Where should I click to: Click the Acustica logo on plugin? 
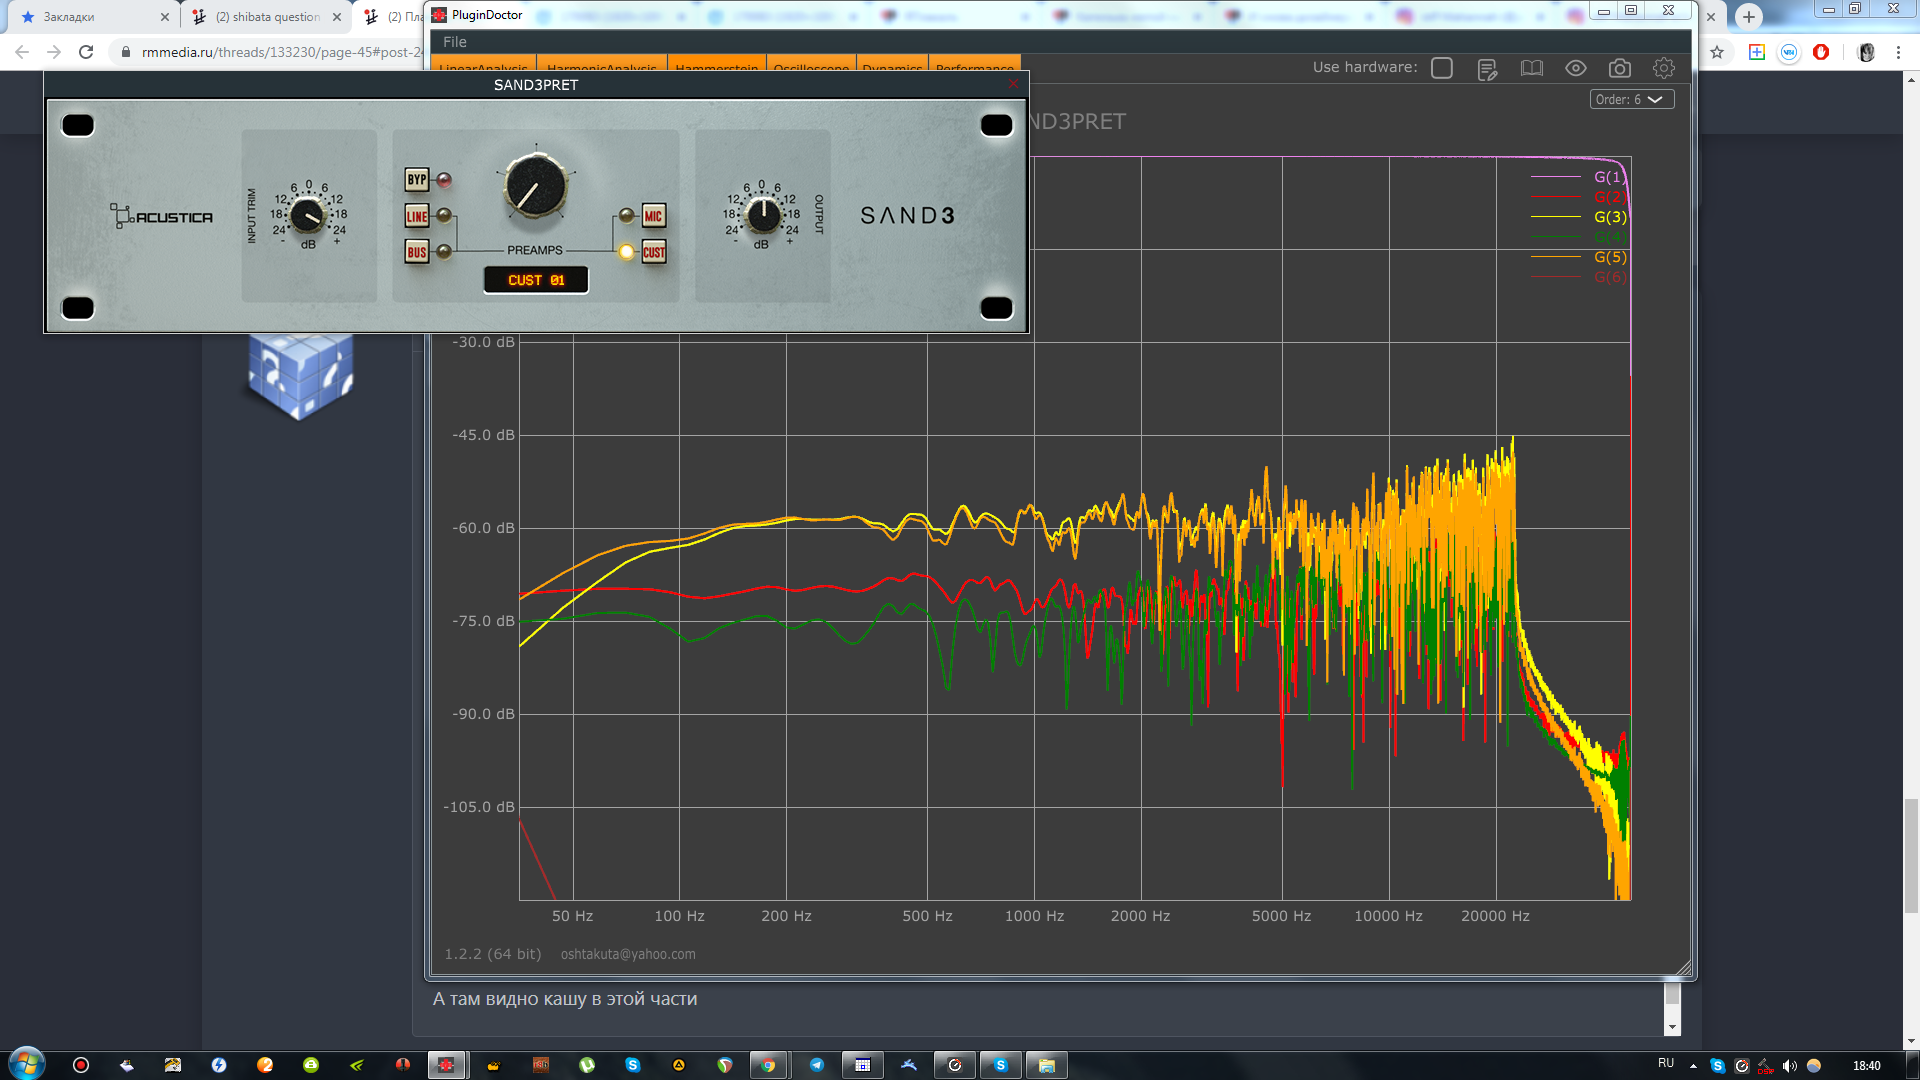[161, 216]
